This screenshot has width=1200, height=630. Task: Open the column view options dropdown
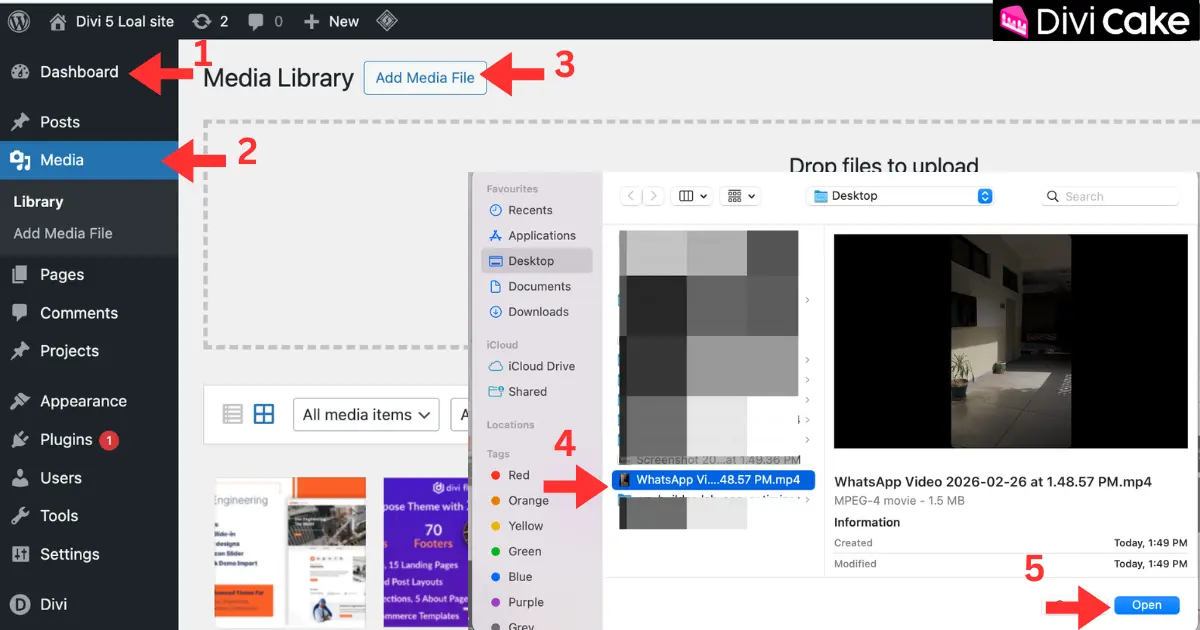692,196
